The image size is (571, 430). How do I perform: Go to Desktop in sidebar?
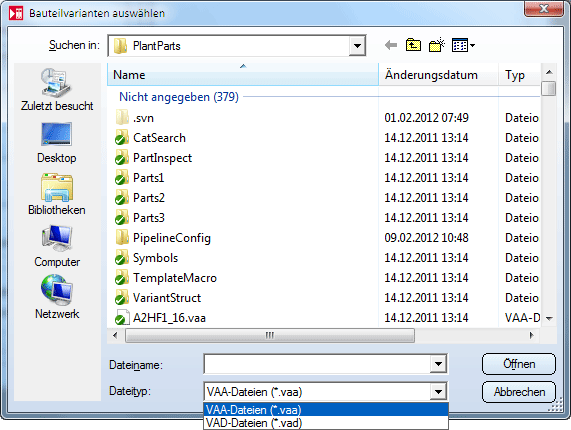pos(57,143)
